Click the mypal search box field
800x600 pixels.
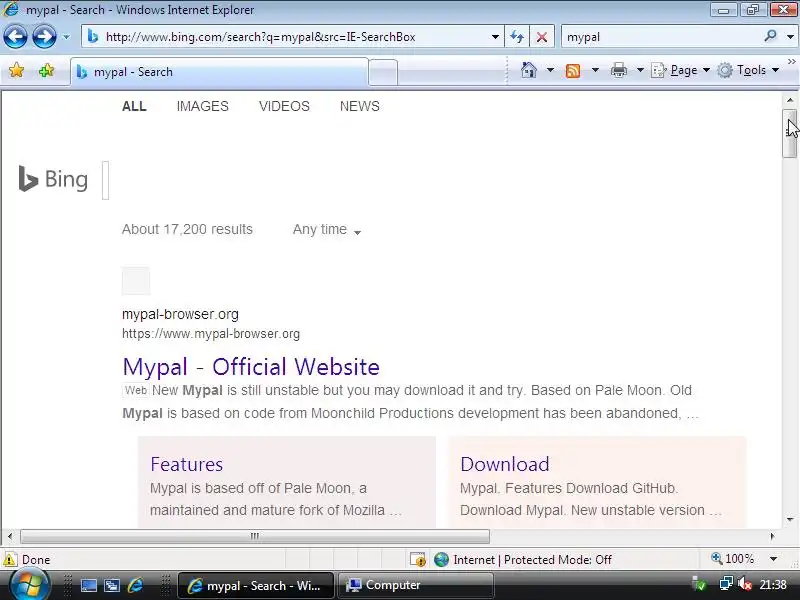click(x=661, y=37)
